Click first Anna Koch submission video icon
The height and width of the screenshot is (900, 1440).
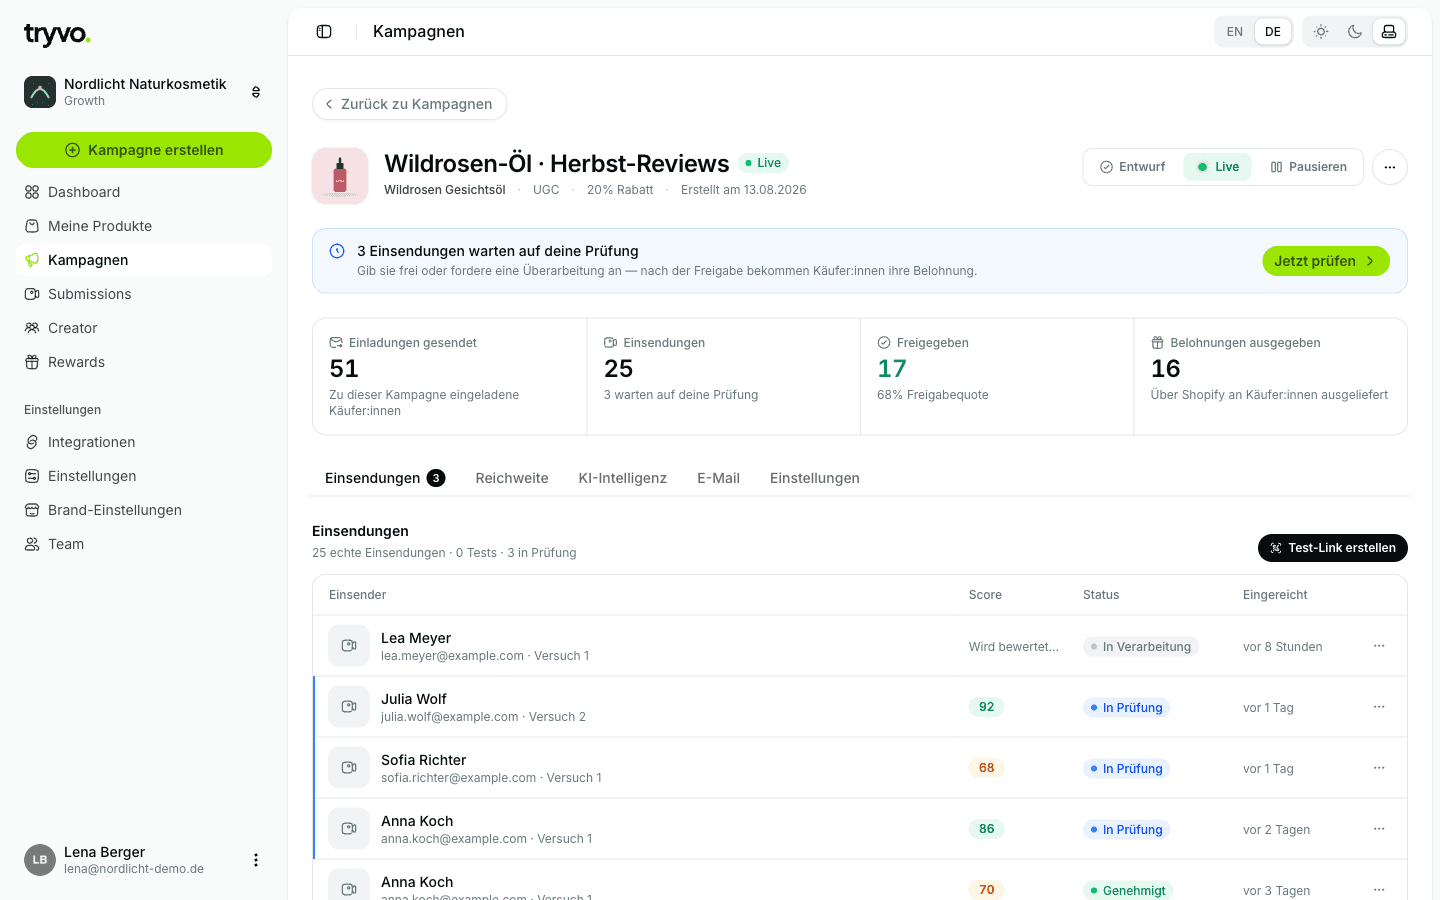(x=349, y=829)
